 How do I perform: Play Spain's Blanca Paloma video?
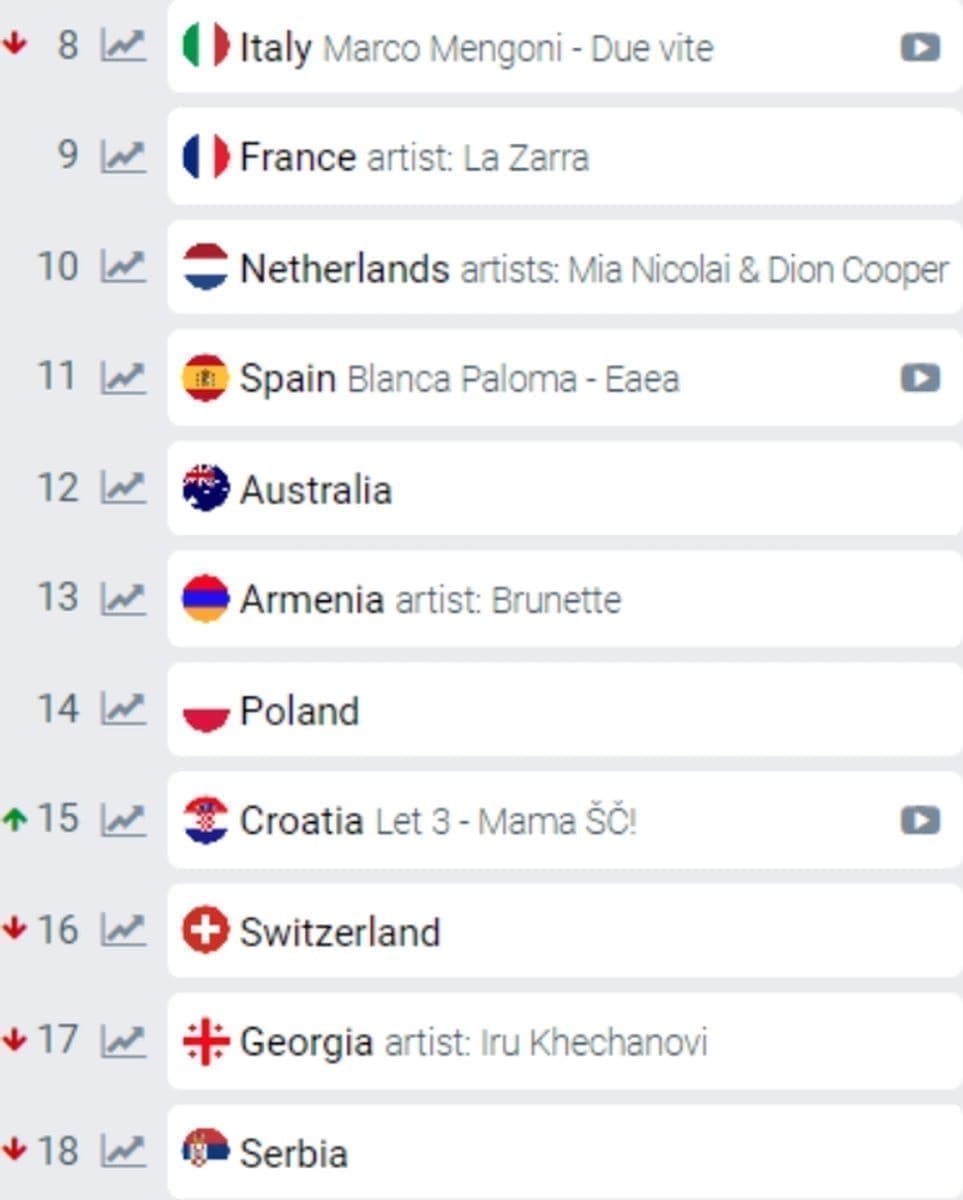[919, 378]
